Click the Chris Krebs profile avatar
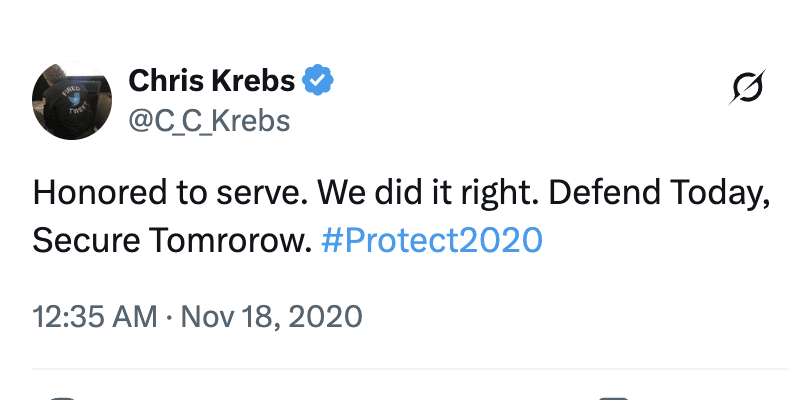This screenshot has width=788, height=400. [71, 100]
